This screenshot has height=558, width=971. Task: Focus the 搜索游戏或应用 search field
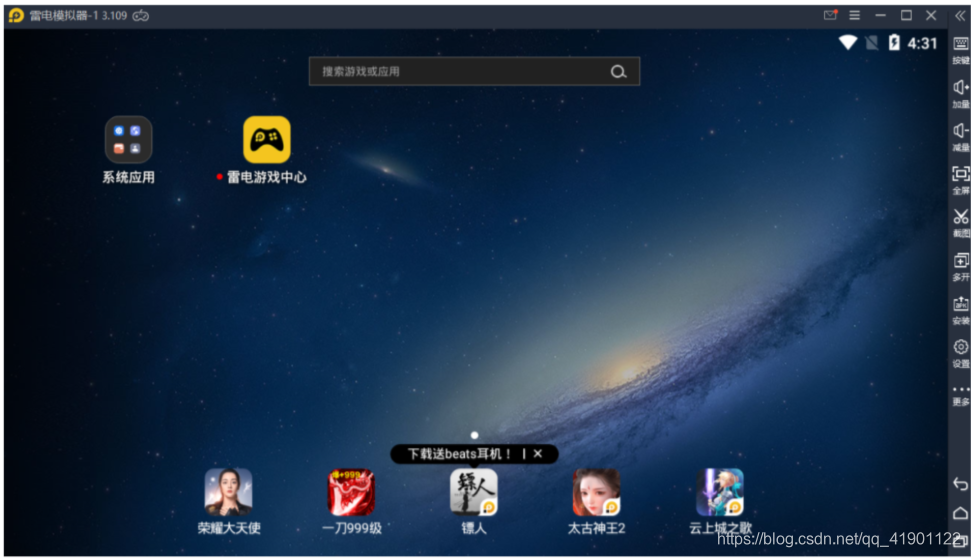[x=474, y=71]
